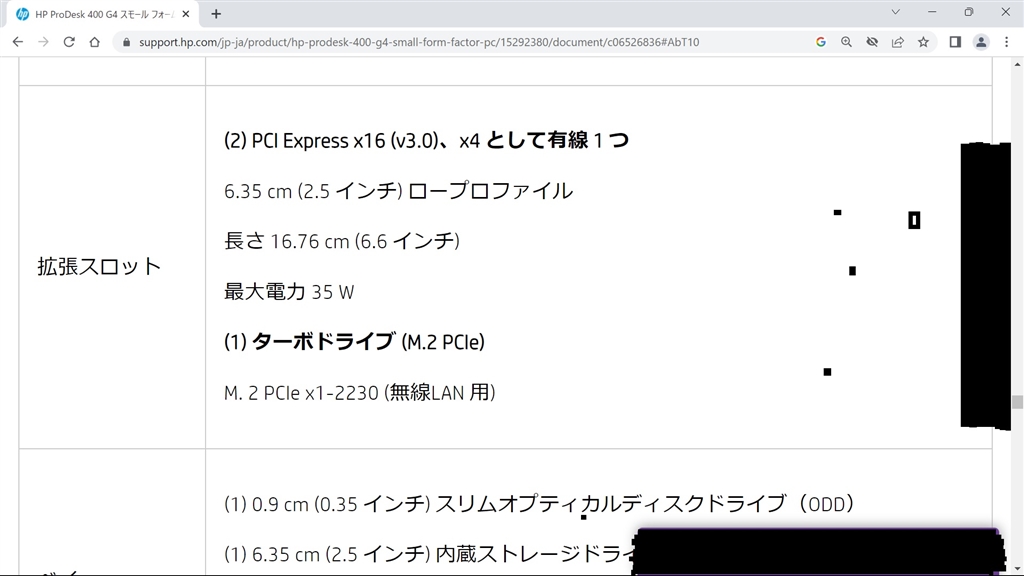Click scrollbar up arrow
The height and width of the screenshot is (576, 1024).
(x=1017, y=64)
